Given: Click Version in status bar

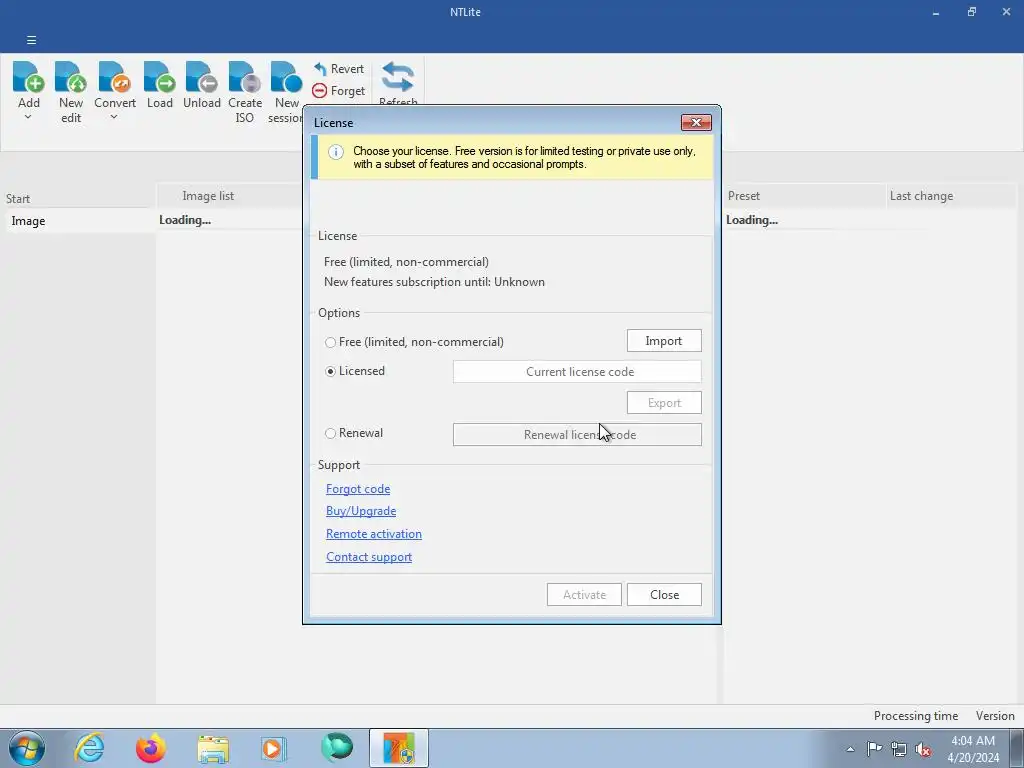Looking at the screenshot, I should 995,716.
